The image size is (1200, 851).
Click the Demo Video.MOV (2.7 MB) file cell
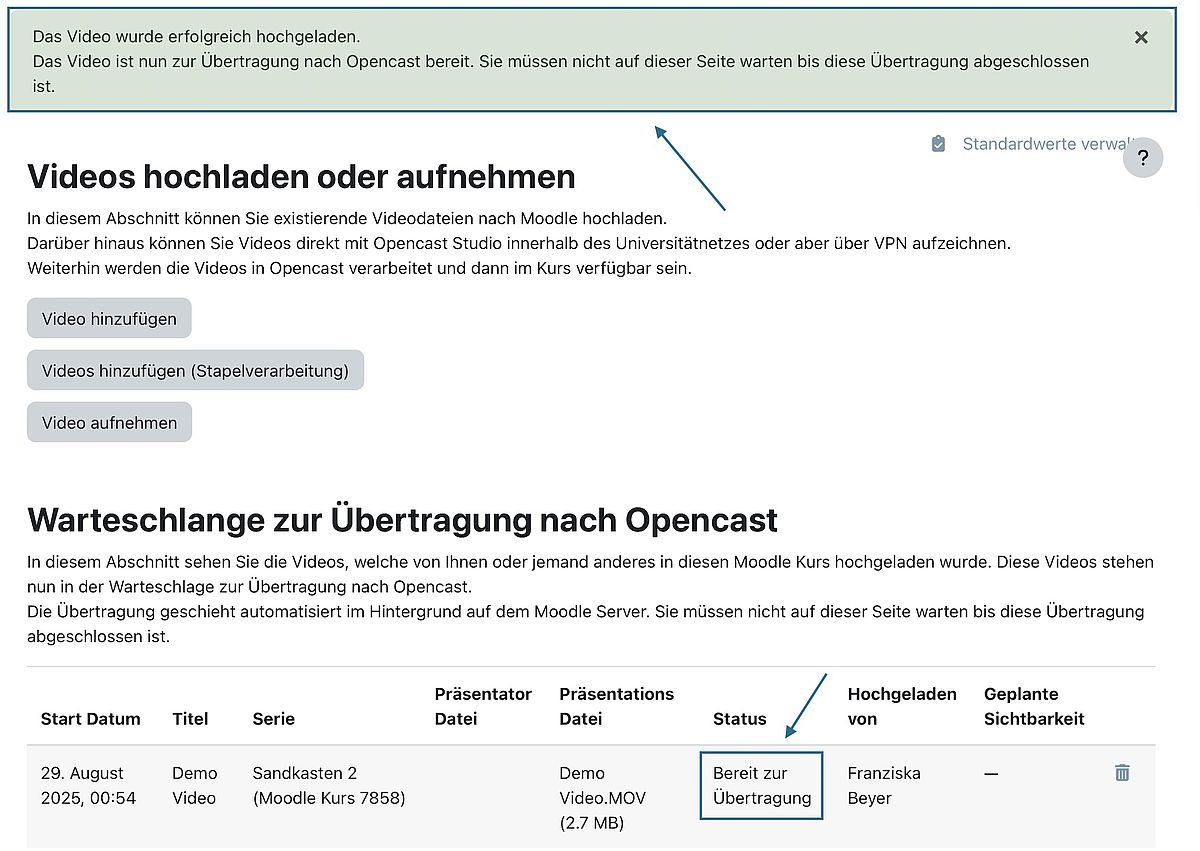603,798
